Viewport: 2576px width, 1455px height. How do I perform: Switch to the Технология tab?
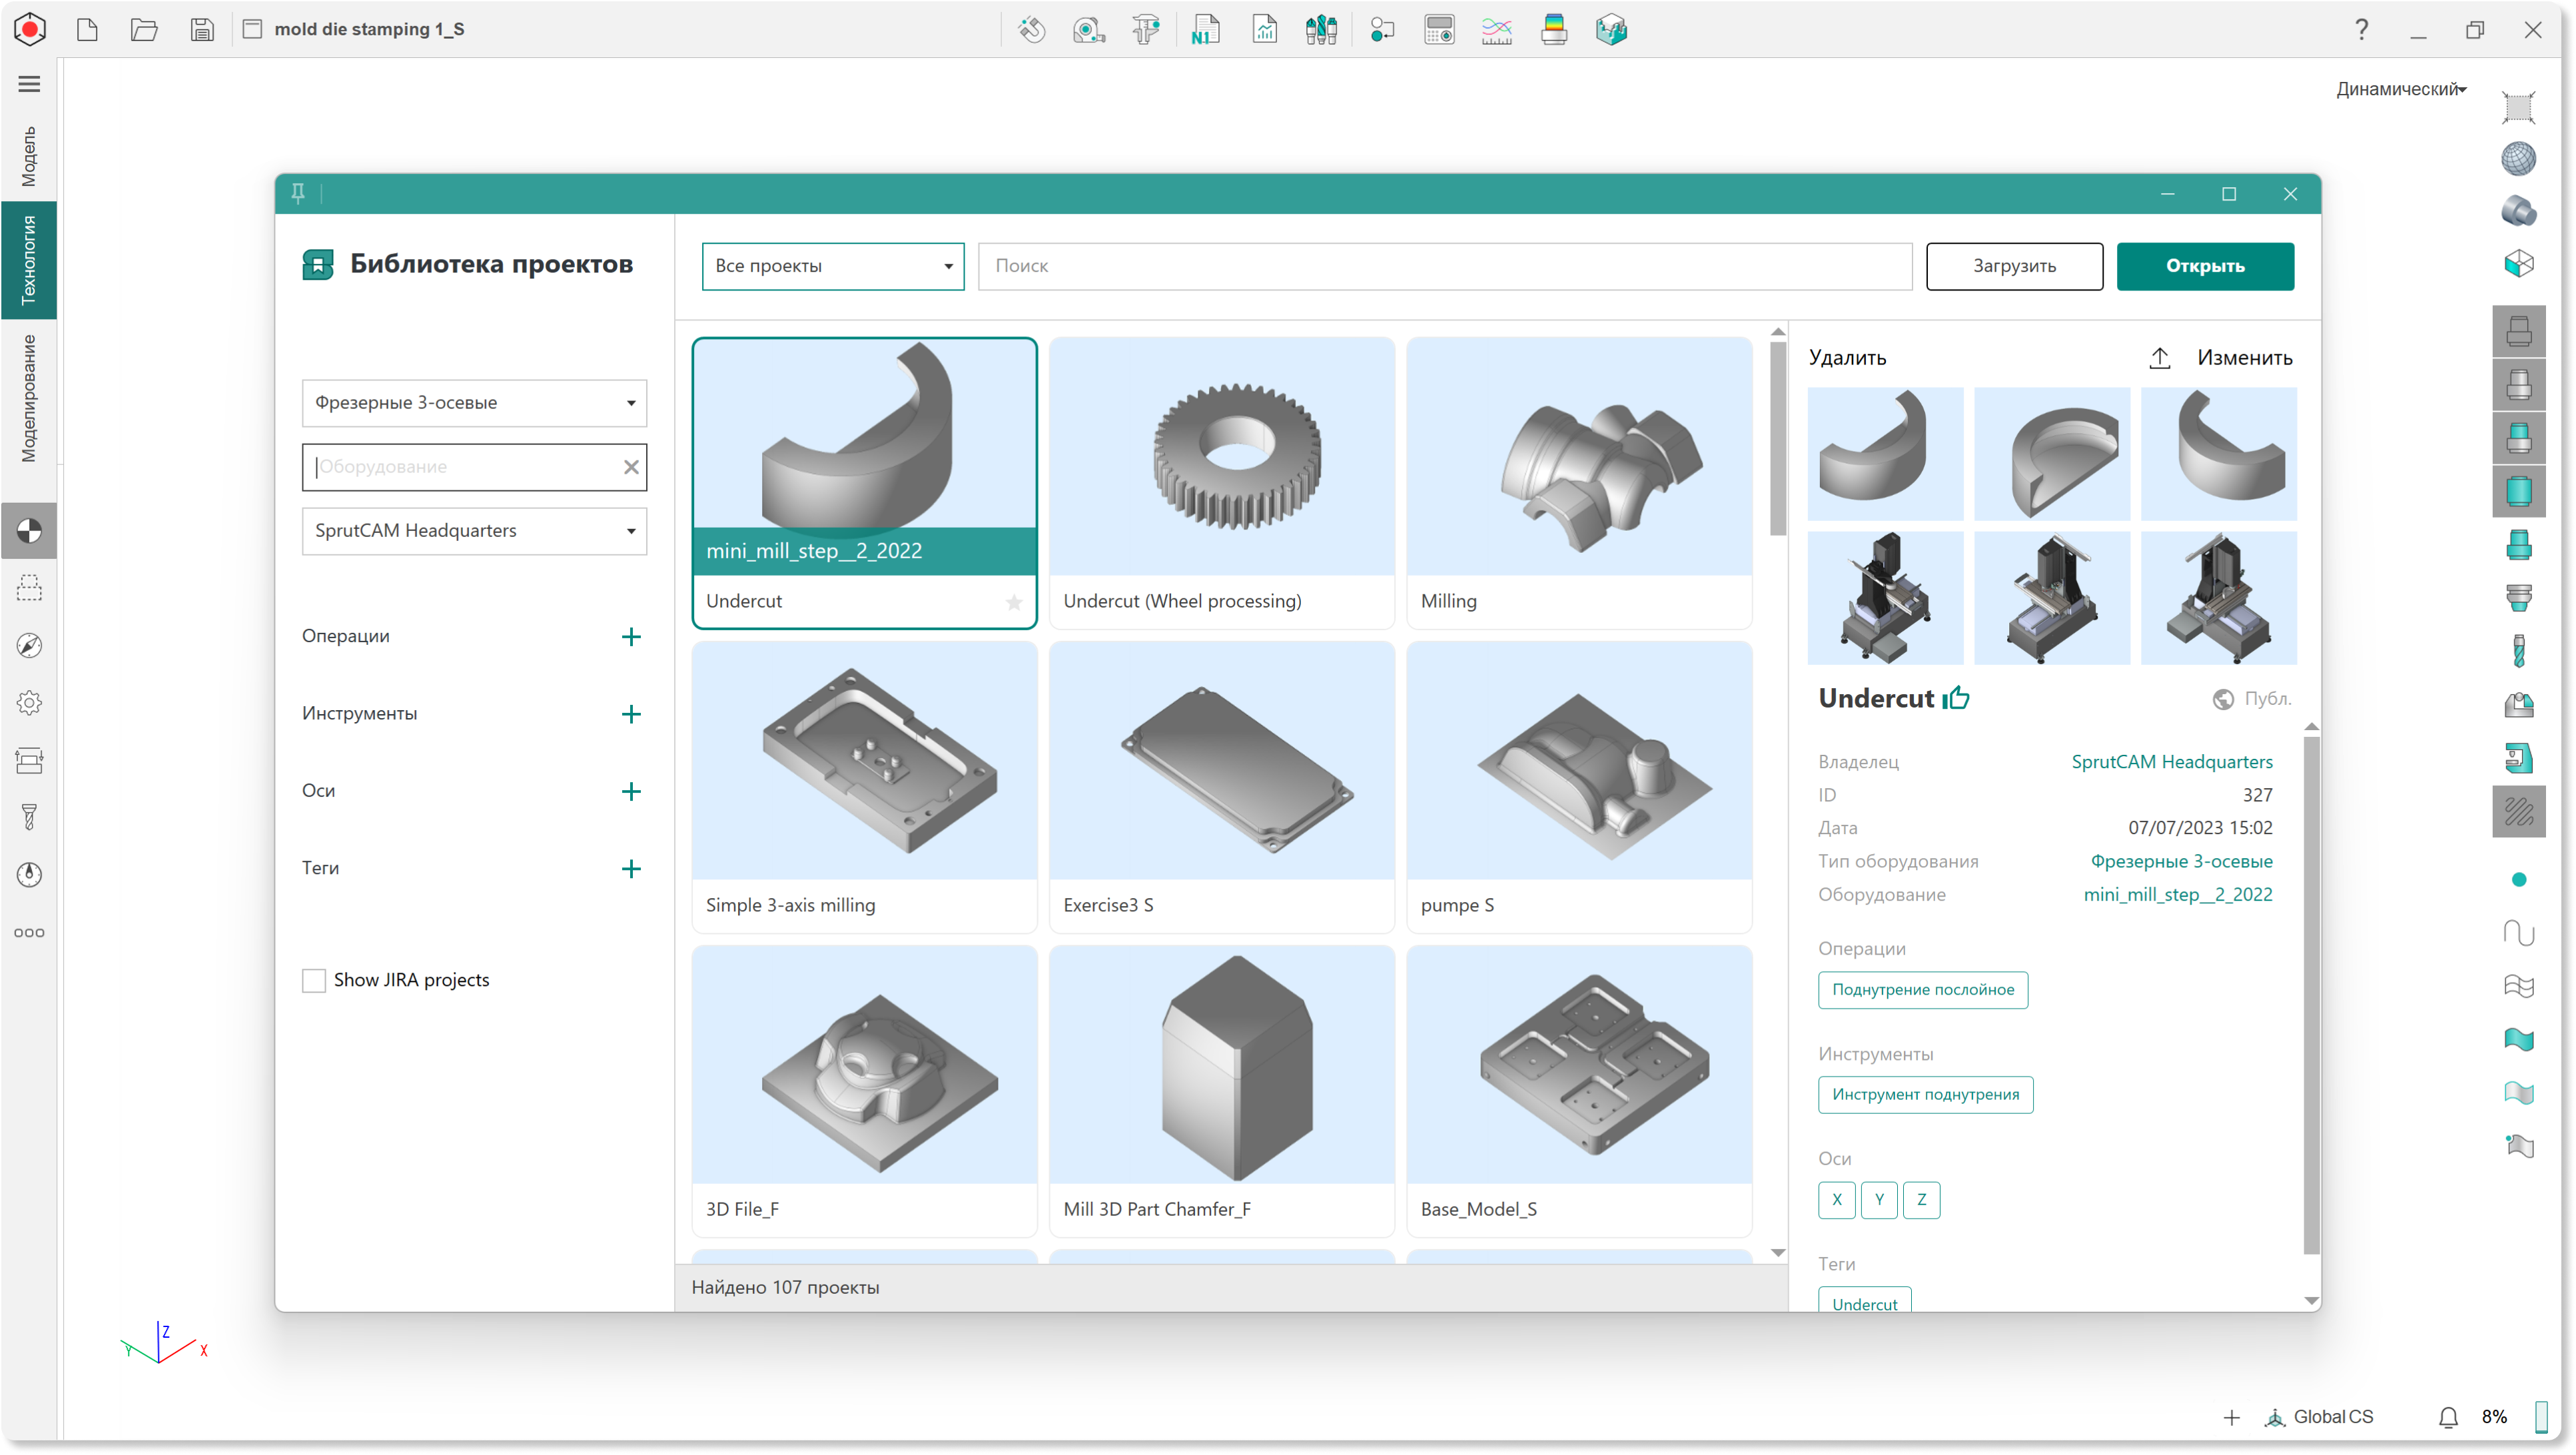click(29, 260)
